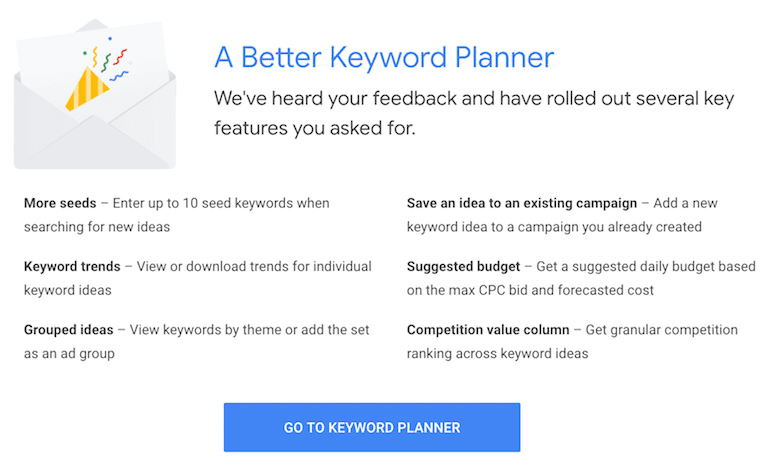Click the GO TO KEYWORD PLANNER button

pyautogui.click(x=372, y=427)
